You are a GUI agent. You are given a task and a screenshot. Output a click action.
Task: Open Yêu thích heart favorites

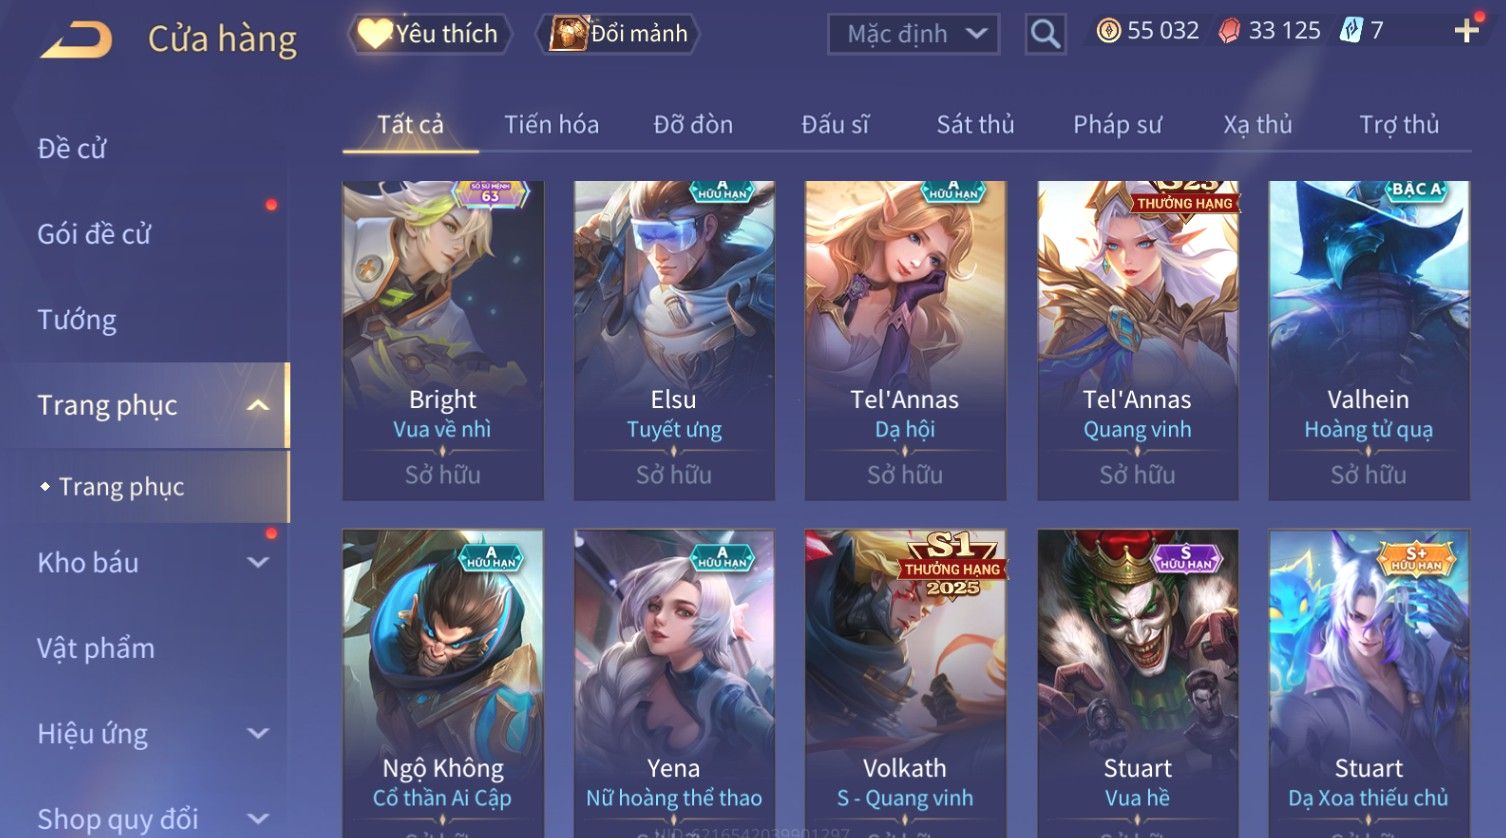click(430, 34)
